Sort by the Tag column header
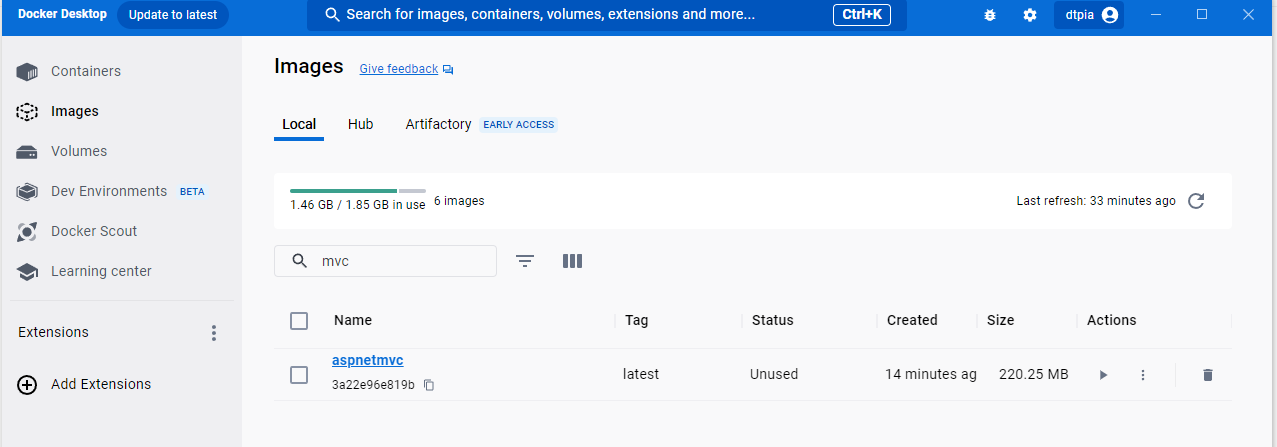The width and height of the screenshot is (1277, 447). coord(637,320)
